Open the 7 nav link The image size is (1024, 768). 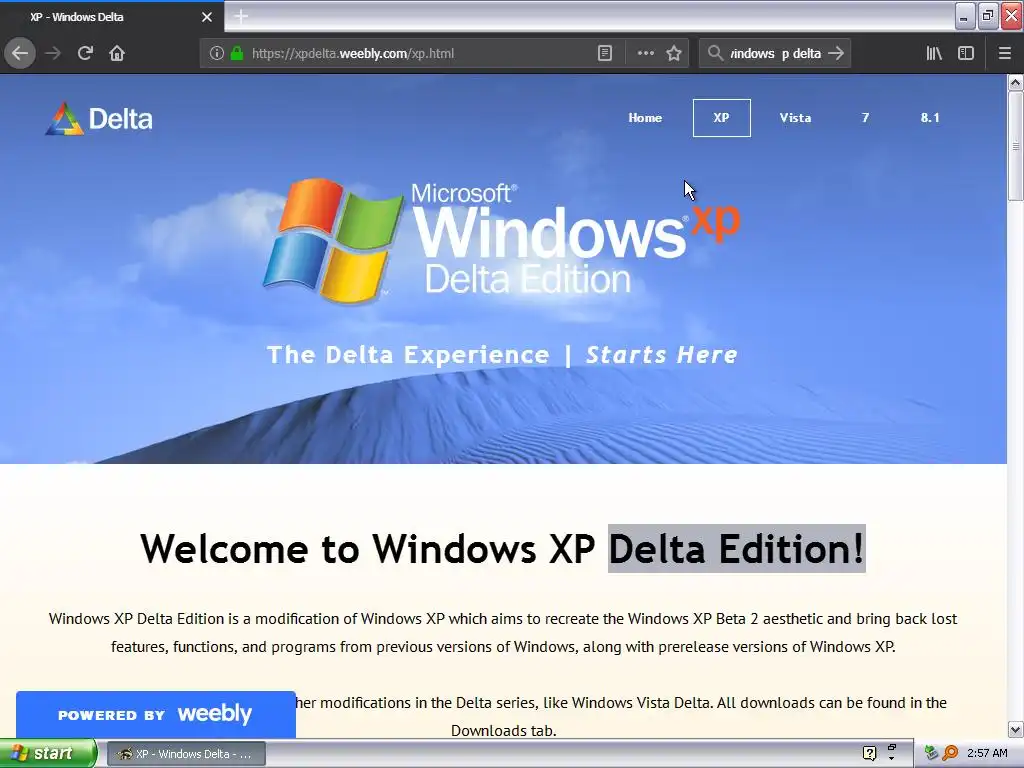tap(865, 118)
